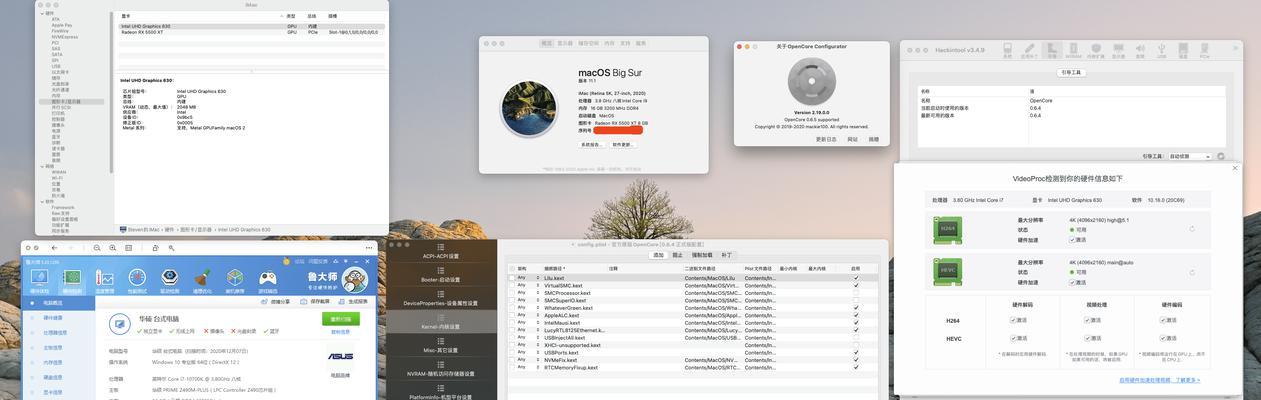Screen dimensions: 1261x400
Task: Click green 重新扫描 button in 鲁大师
Action: click(x=340, y=319)
